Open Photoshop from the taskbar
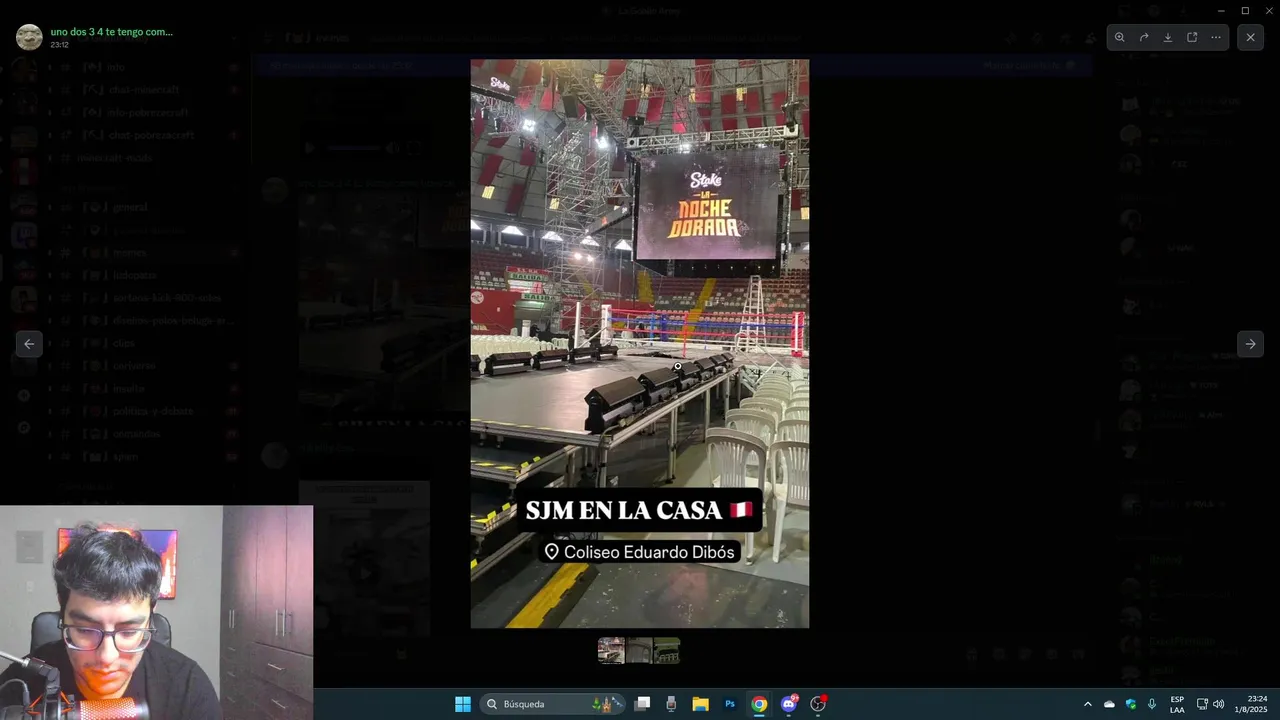Viewport: 1280px width, 720px height. click(x=730, y=704)
